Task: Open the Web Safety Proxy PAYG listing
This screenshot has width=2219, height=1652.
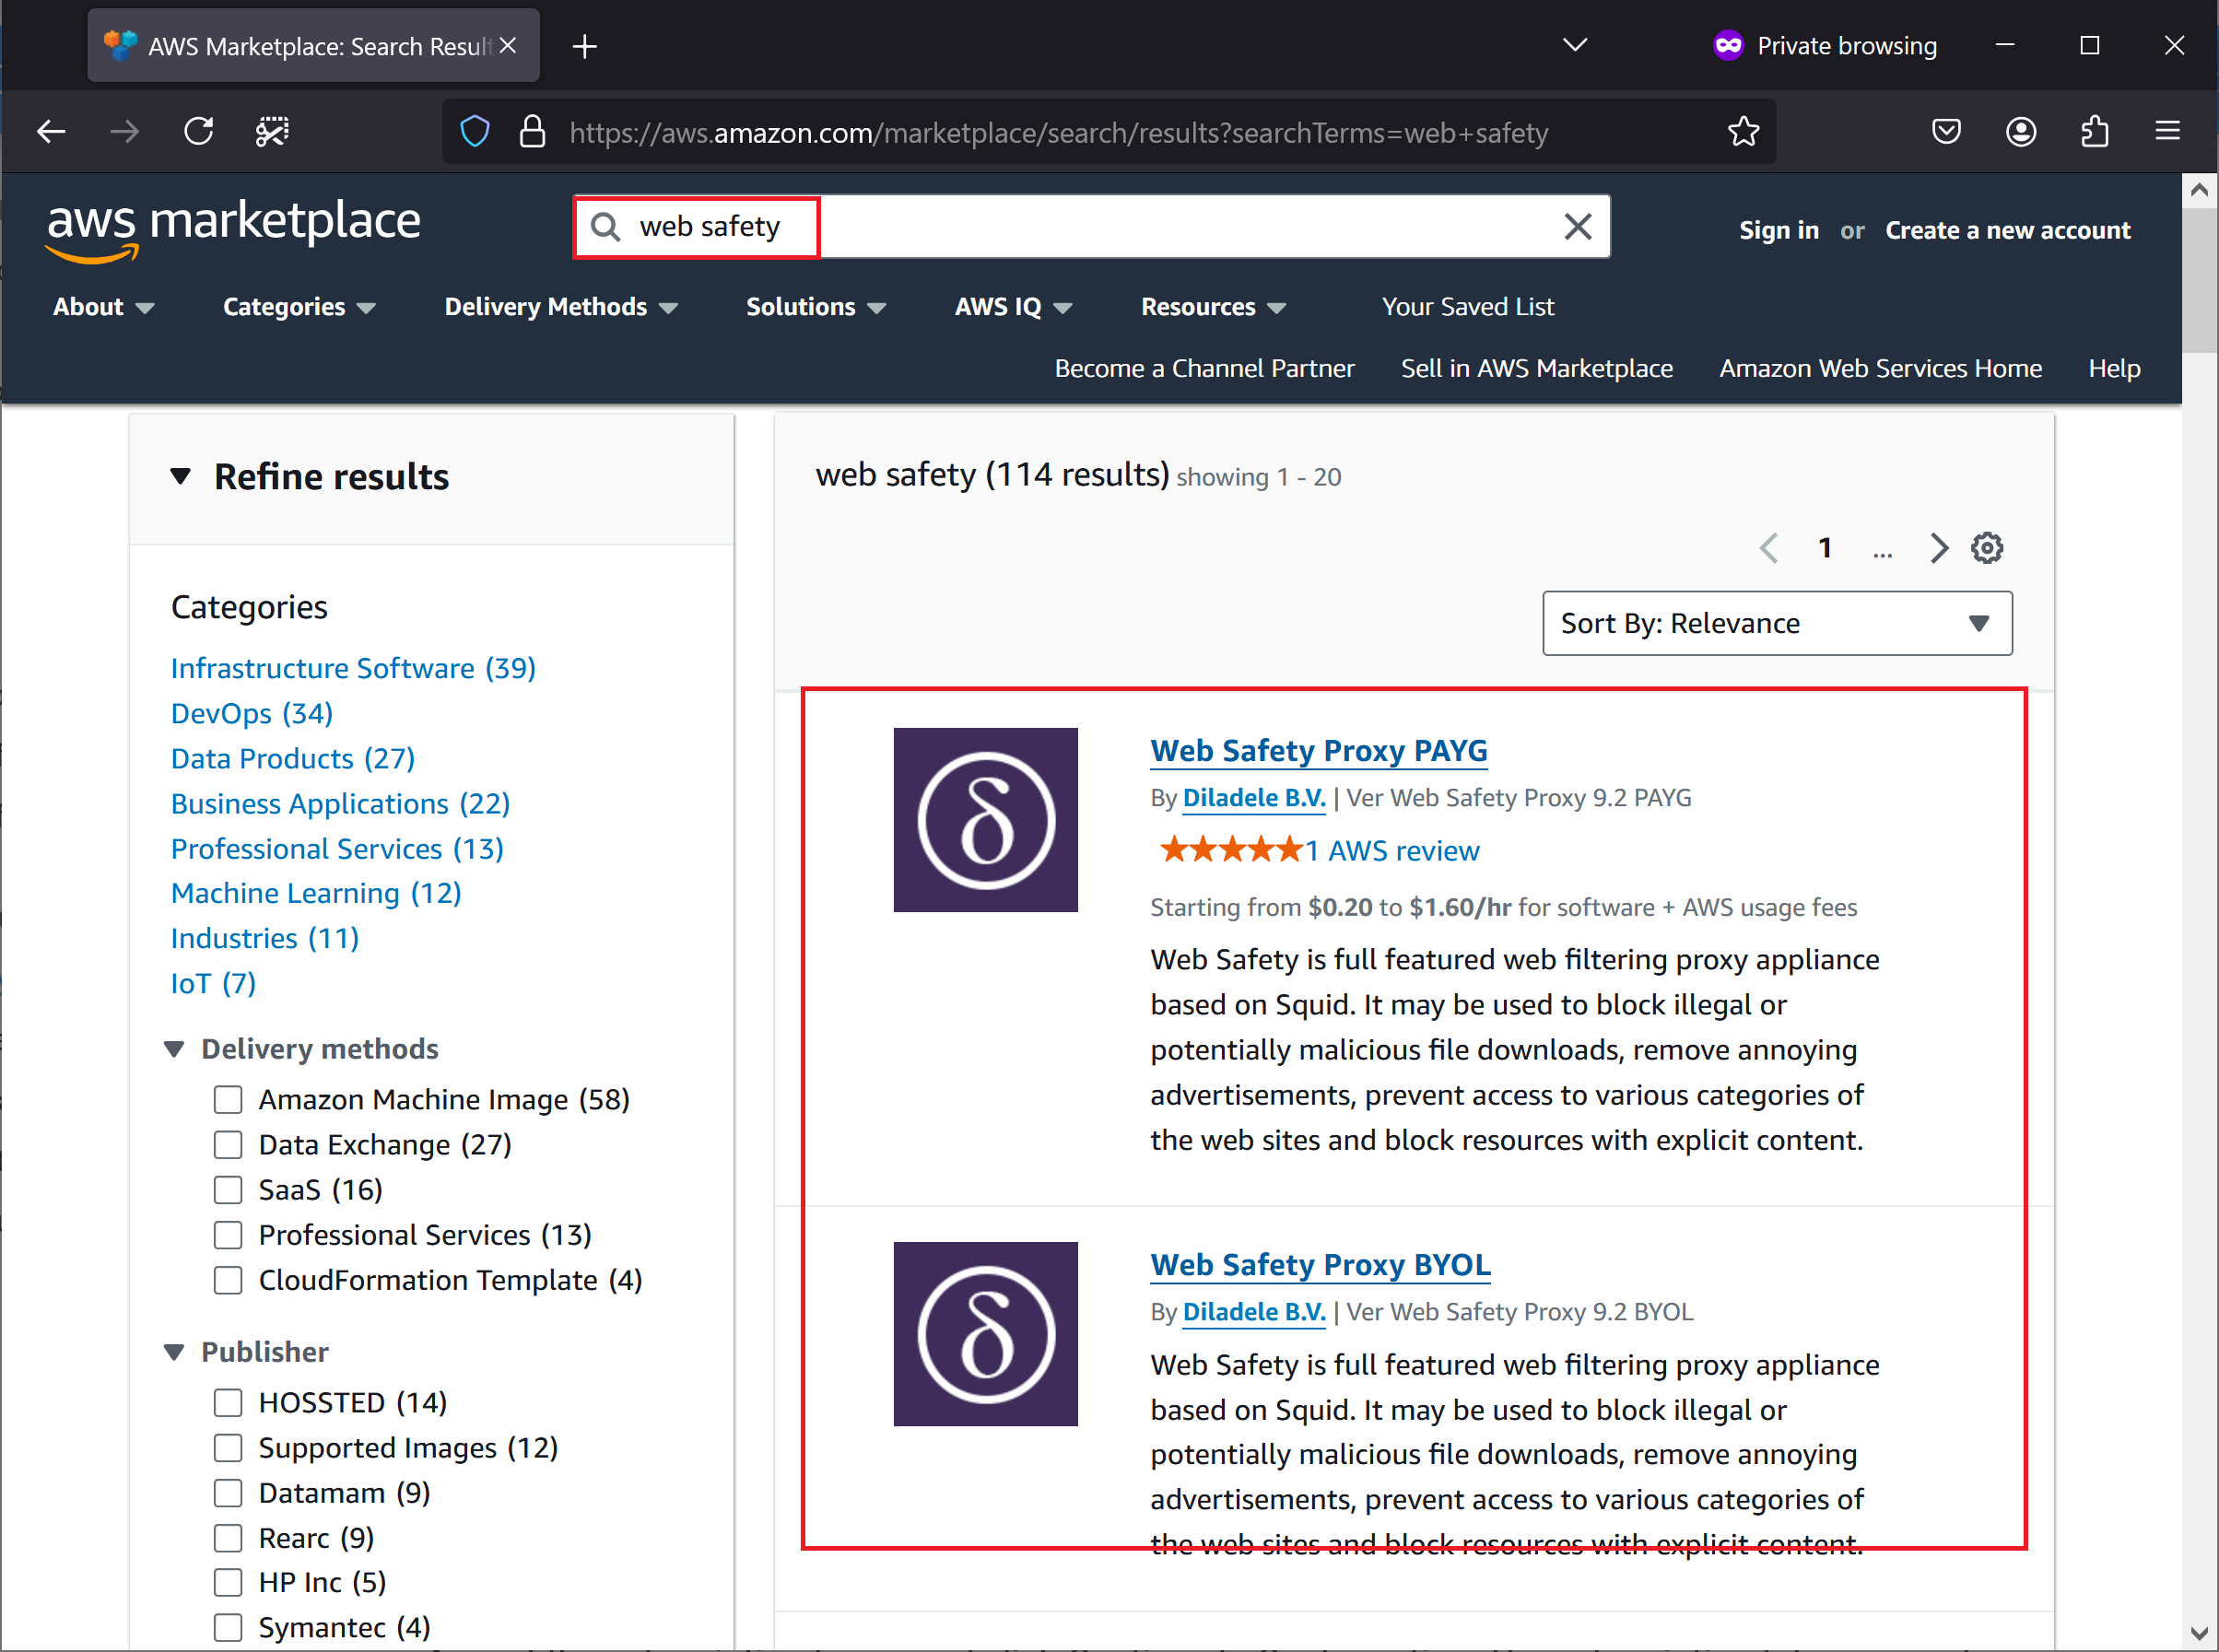Action: click(x=1318, y=751)
